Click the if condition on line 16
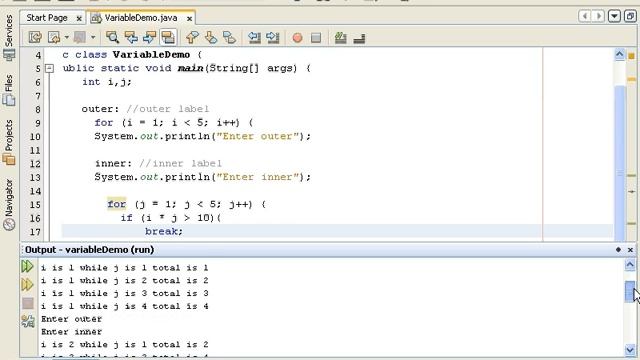Image resolution: width=640 pixels, height=360 pixels. [177, 218]
